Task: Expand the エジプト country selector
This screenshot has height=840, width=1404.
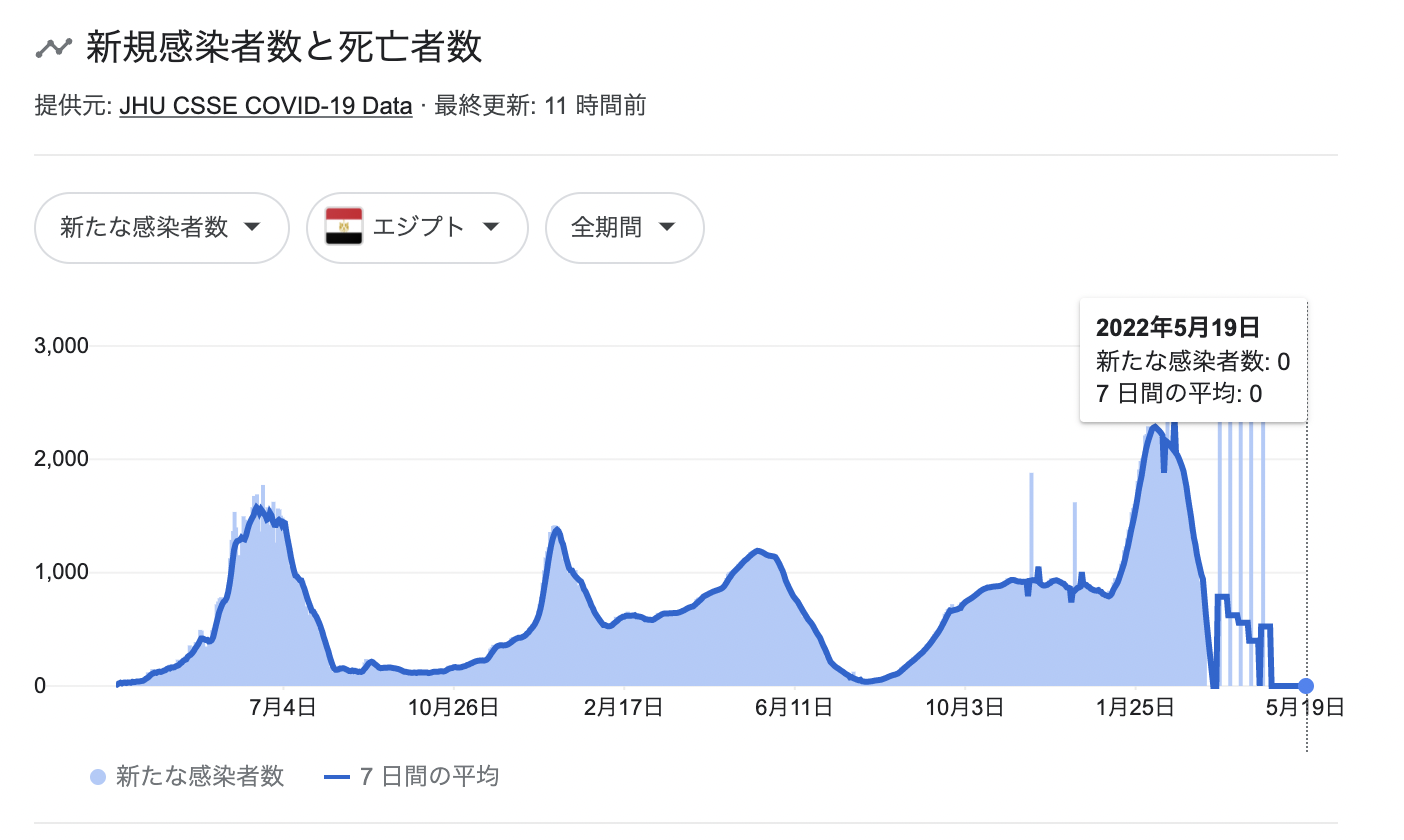Action: point(417,228)
